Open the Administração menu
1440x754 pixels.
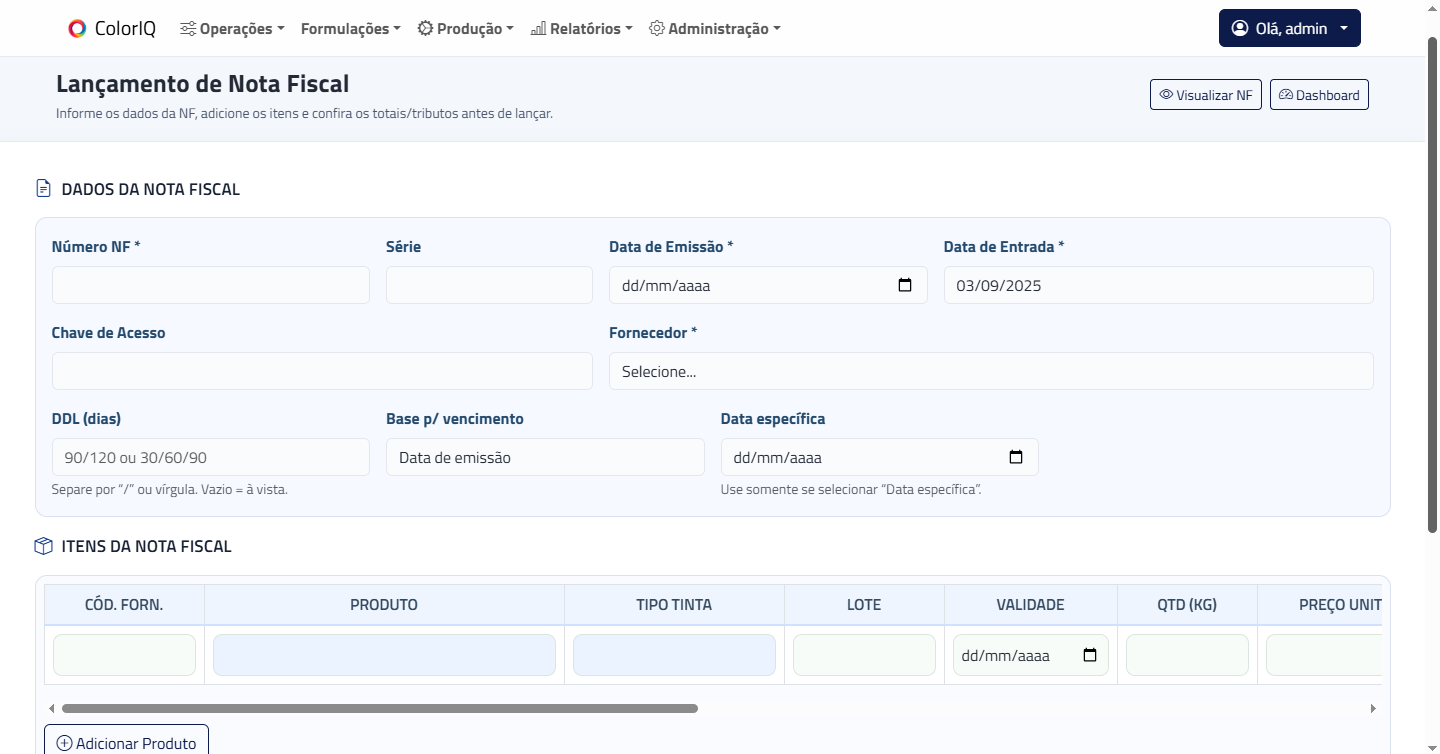(715, 29)
